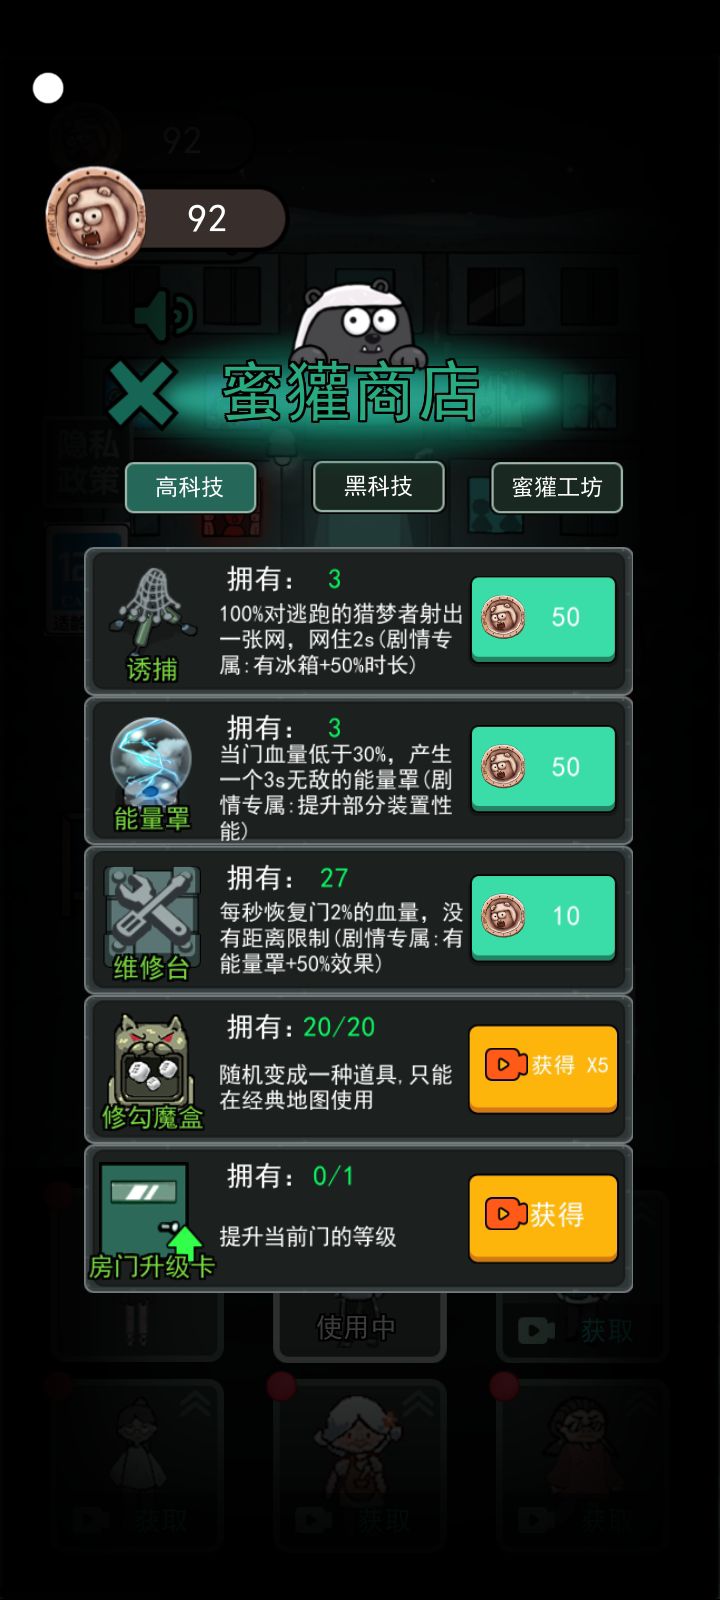Image resolution: width=720 pixels, height=1600 pixels.
Task: Switch to the 黑科技 tab
Action: 378,487
